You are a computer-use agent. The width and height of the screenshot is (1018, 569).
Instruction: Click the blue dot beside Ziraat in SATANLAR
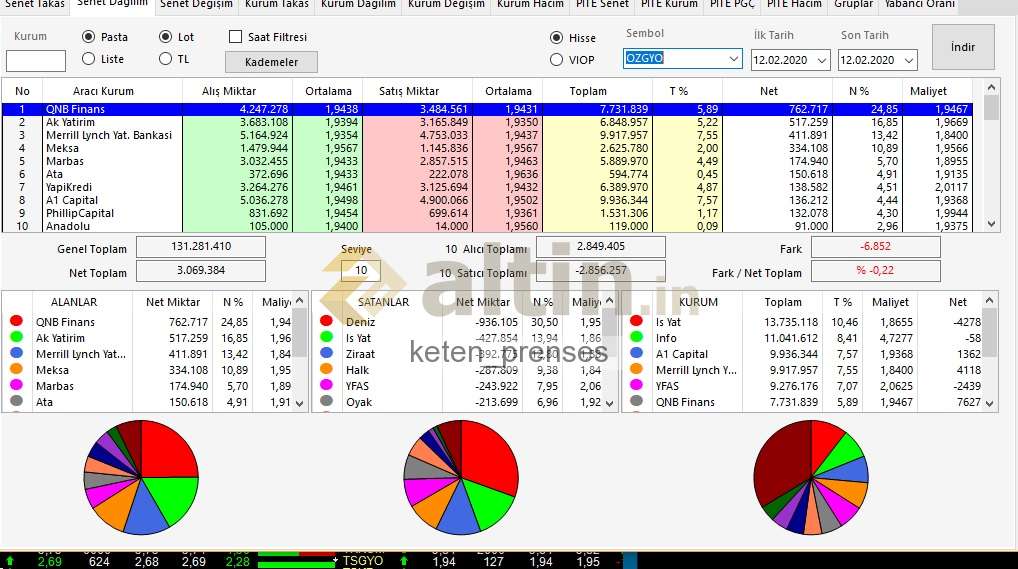click(x=327, y=353)
